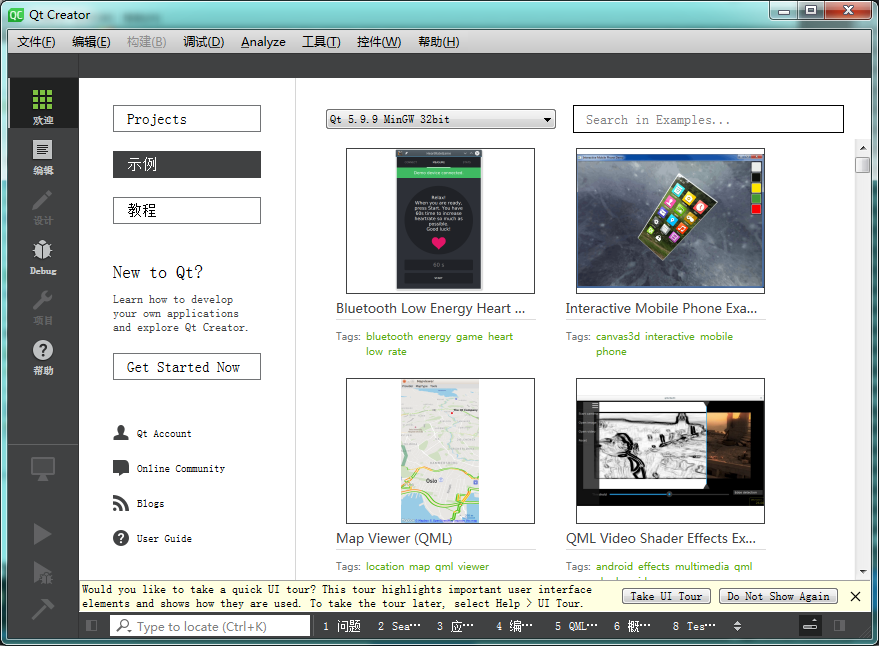Open output pane 1 问题
Screen dimensions: 879x646
341,626
